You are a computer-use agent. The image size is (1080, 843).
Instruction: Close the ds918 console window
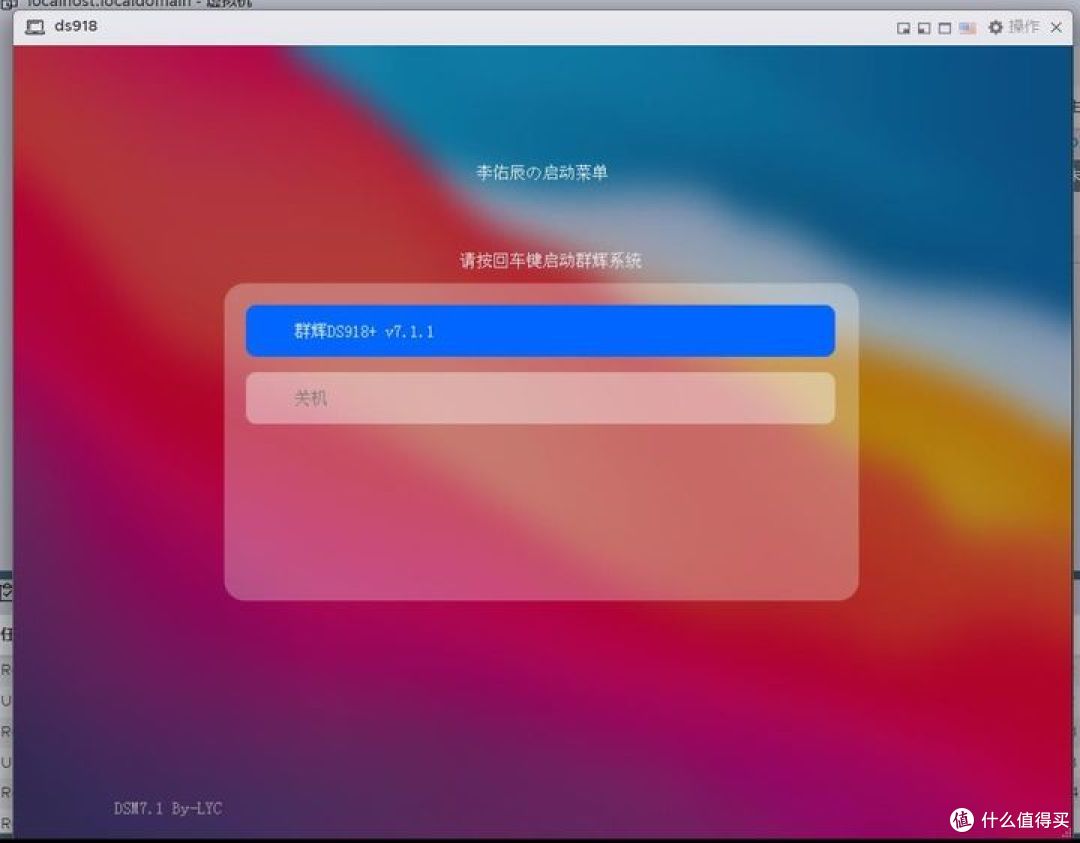click(x=1056, y=28)
